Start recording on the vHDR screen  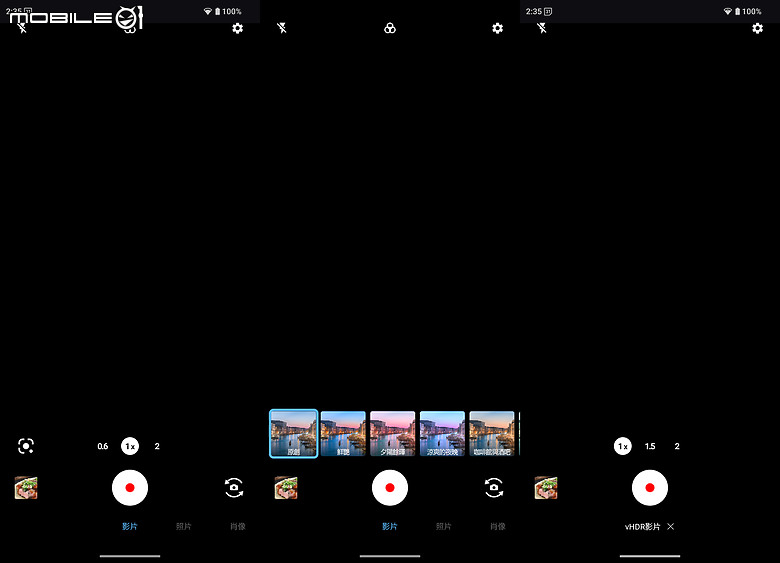tap(650, 487)
